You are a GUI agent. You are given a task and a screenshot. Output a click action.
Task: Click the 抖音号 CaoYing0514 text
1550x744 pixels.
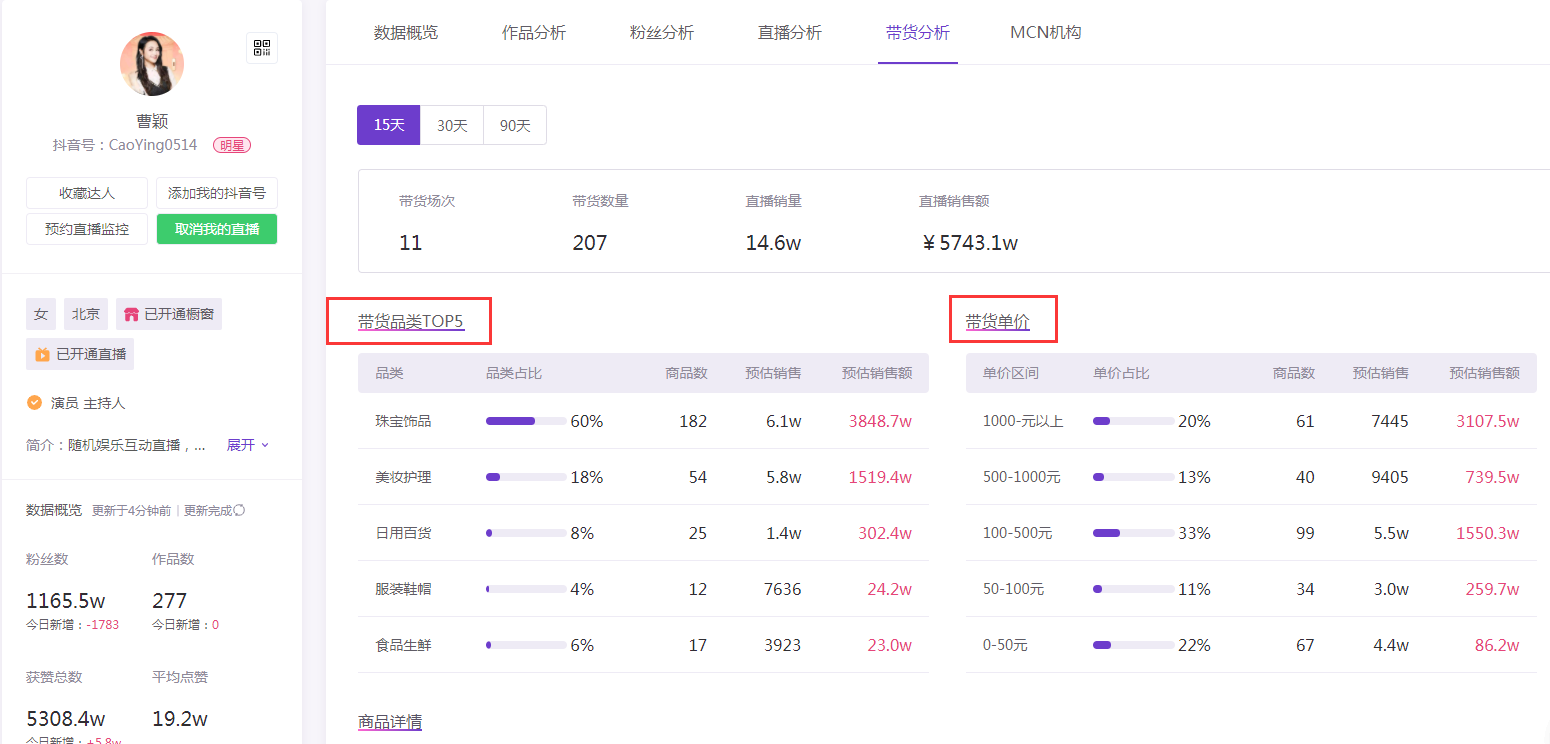click(125, 145)
